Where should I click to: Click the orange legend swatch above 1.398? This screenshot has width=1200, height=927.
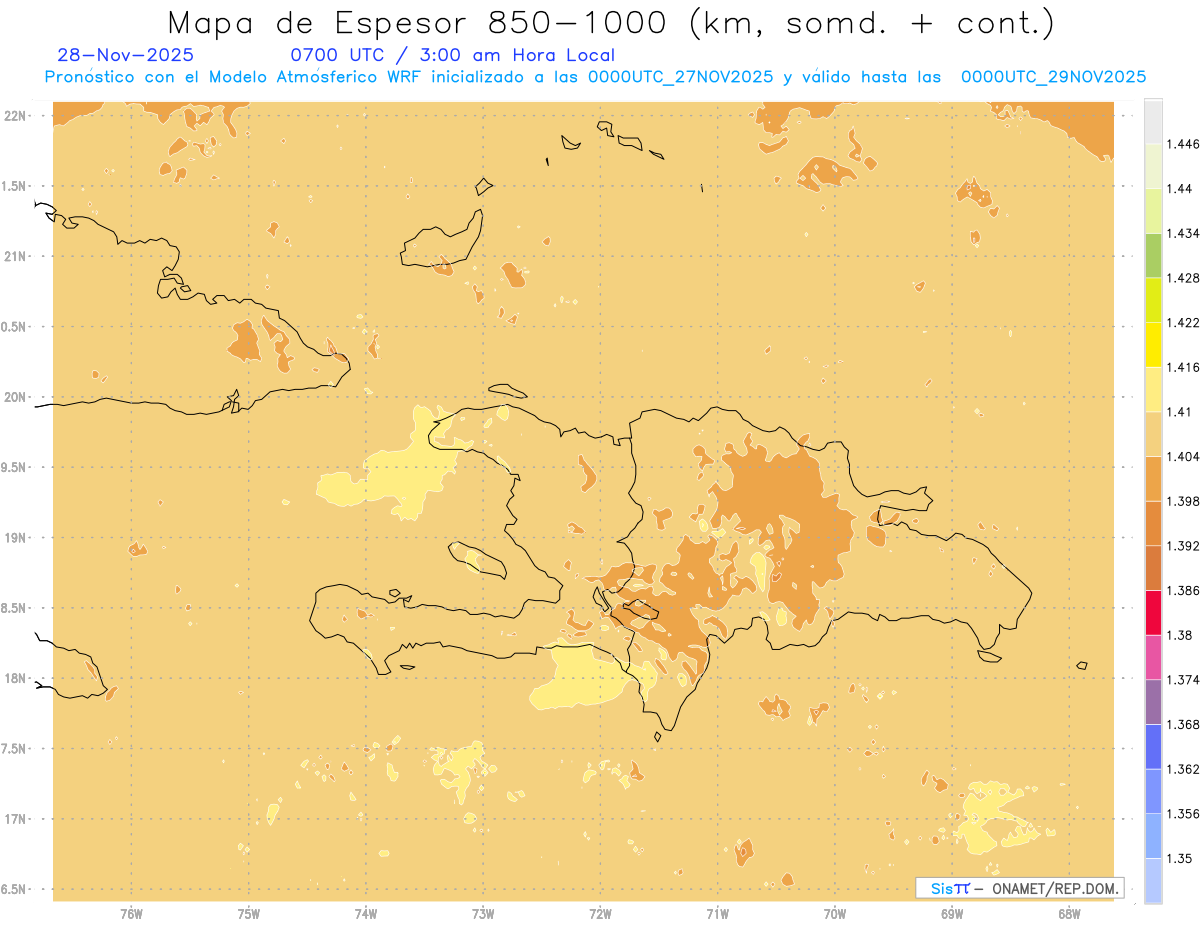pyautogui.click(x=1153, y=479)
